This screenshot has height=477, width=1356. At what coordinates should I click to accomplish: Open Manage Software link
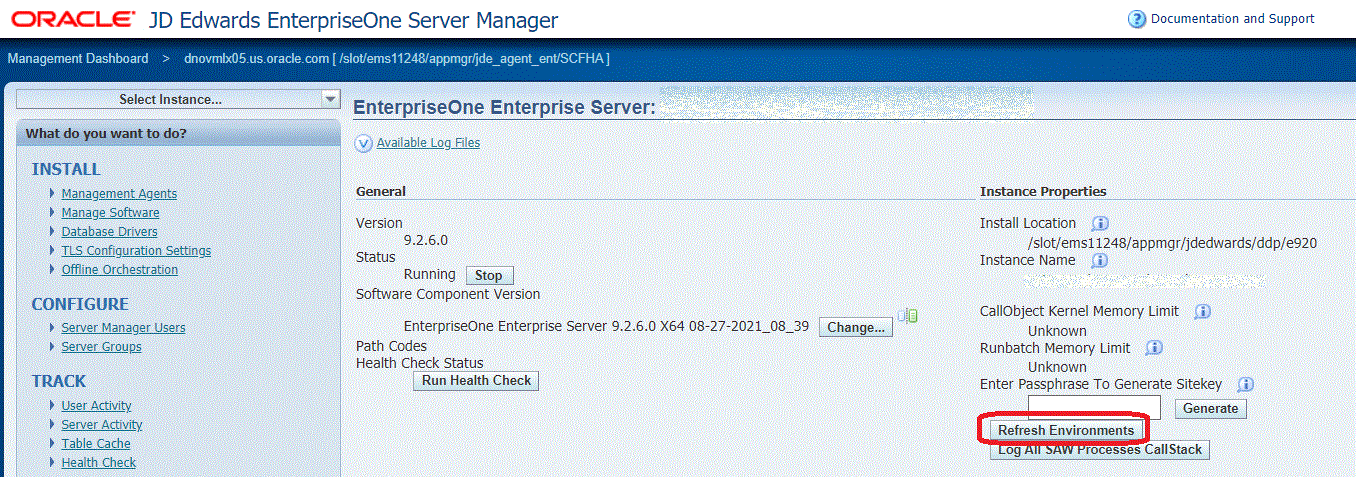pos(110,213)
